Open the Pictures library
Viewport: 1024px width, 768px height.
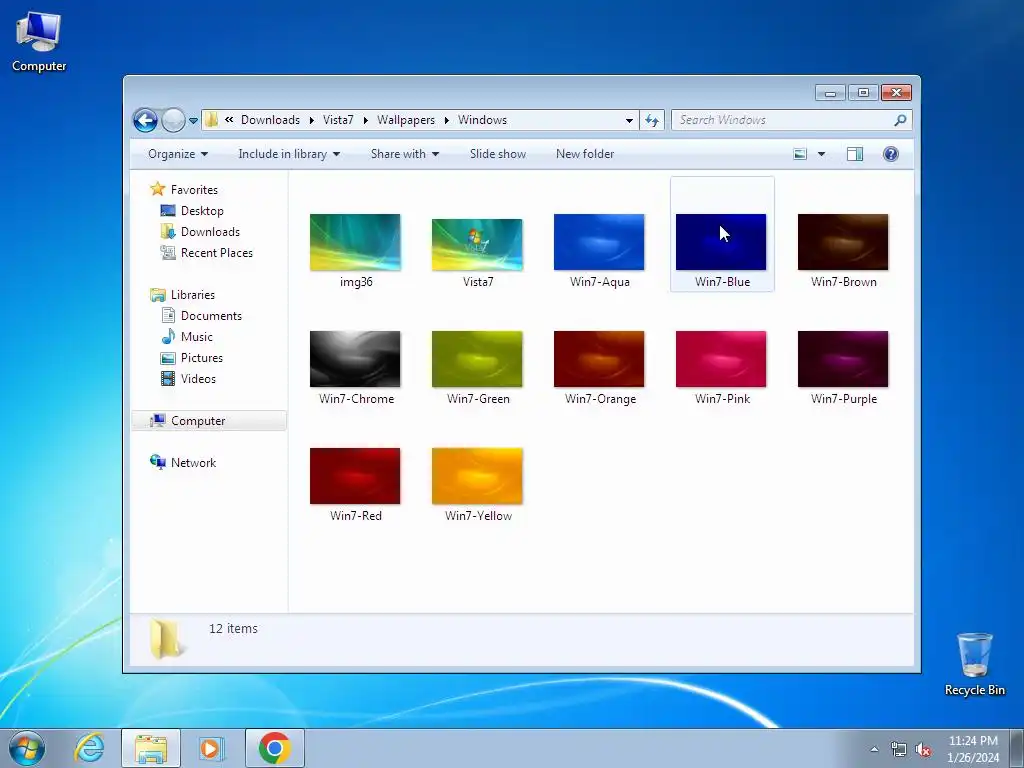tap(202, 358)
